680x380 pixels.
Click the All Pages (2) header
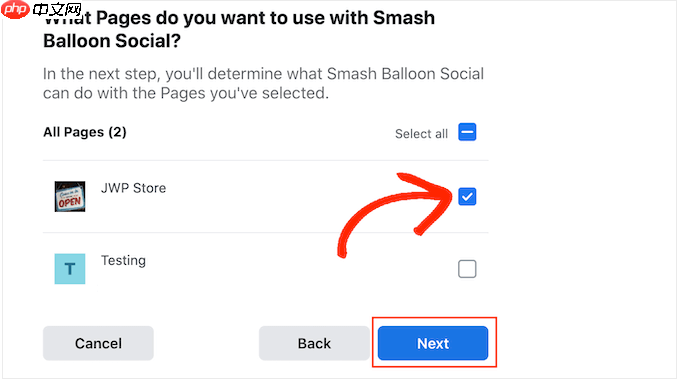pos(85,132)
